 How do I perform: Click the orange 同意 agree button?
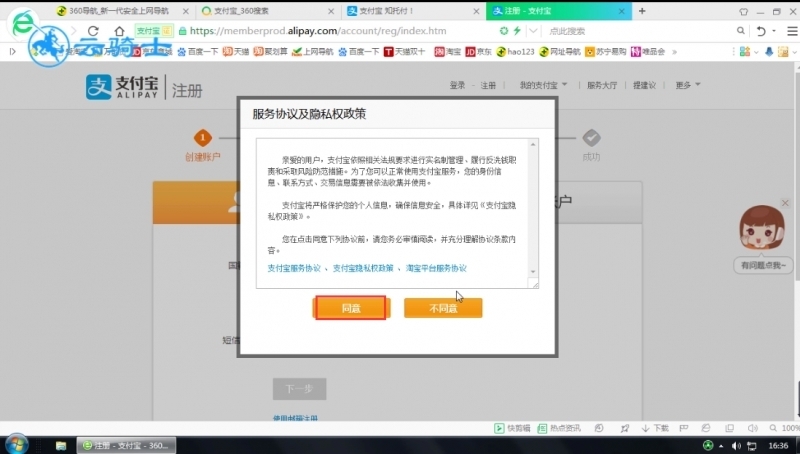click(x=351, y=308)
